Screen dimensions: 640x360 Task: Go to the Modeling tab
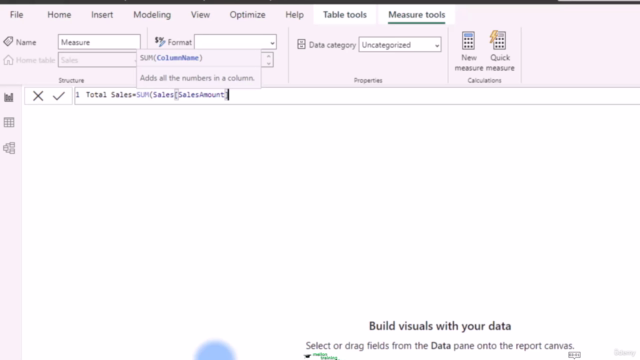coord(152,15)
